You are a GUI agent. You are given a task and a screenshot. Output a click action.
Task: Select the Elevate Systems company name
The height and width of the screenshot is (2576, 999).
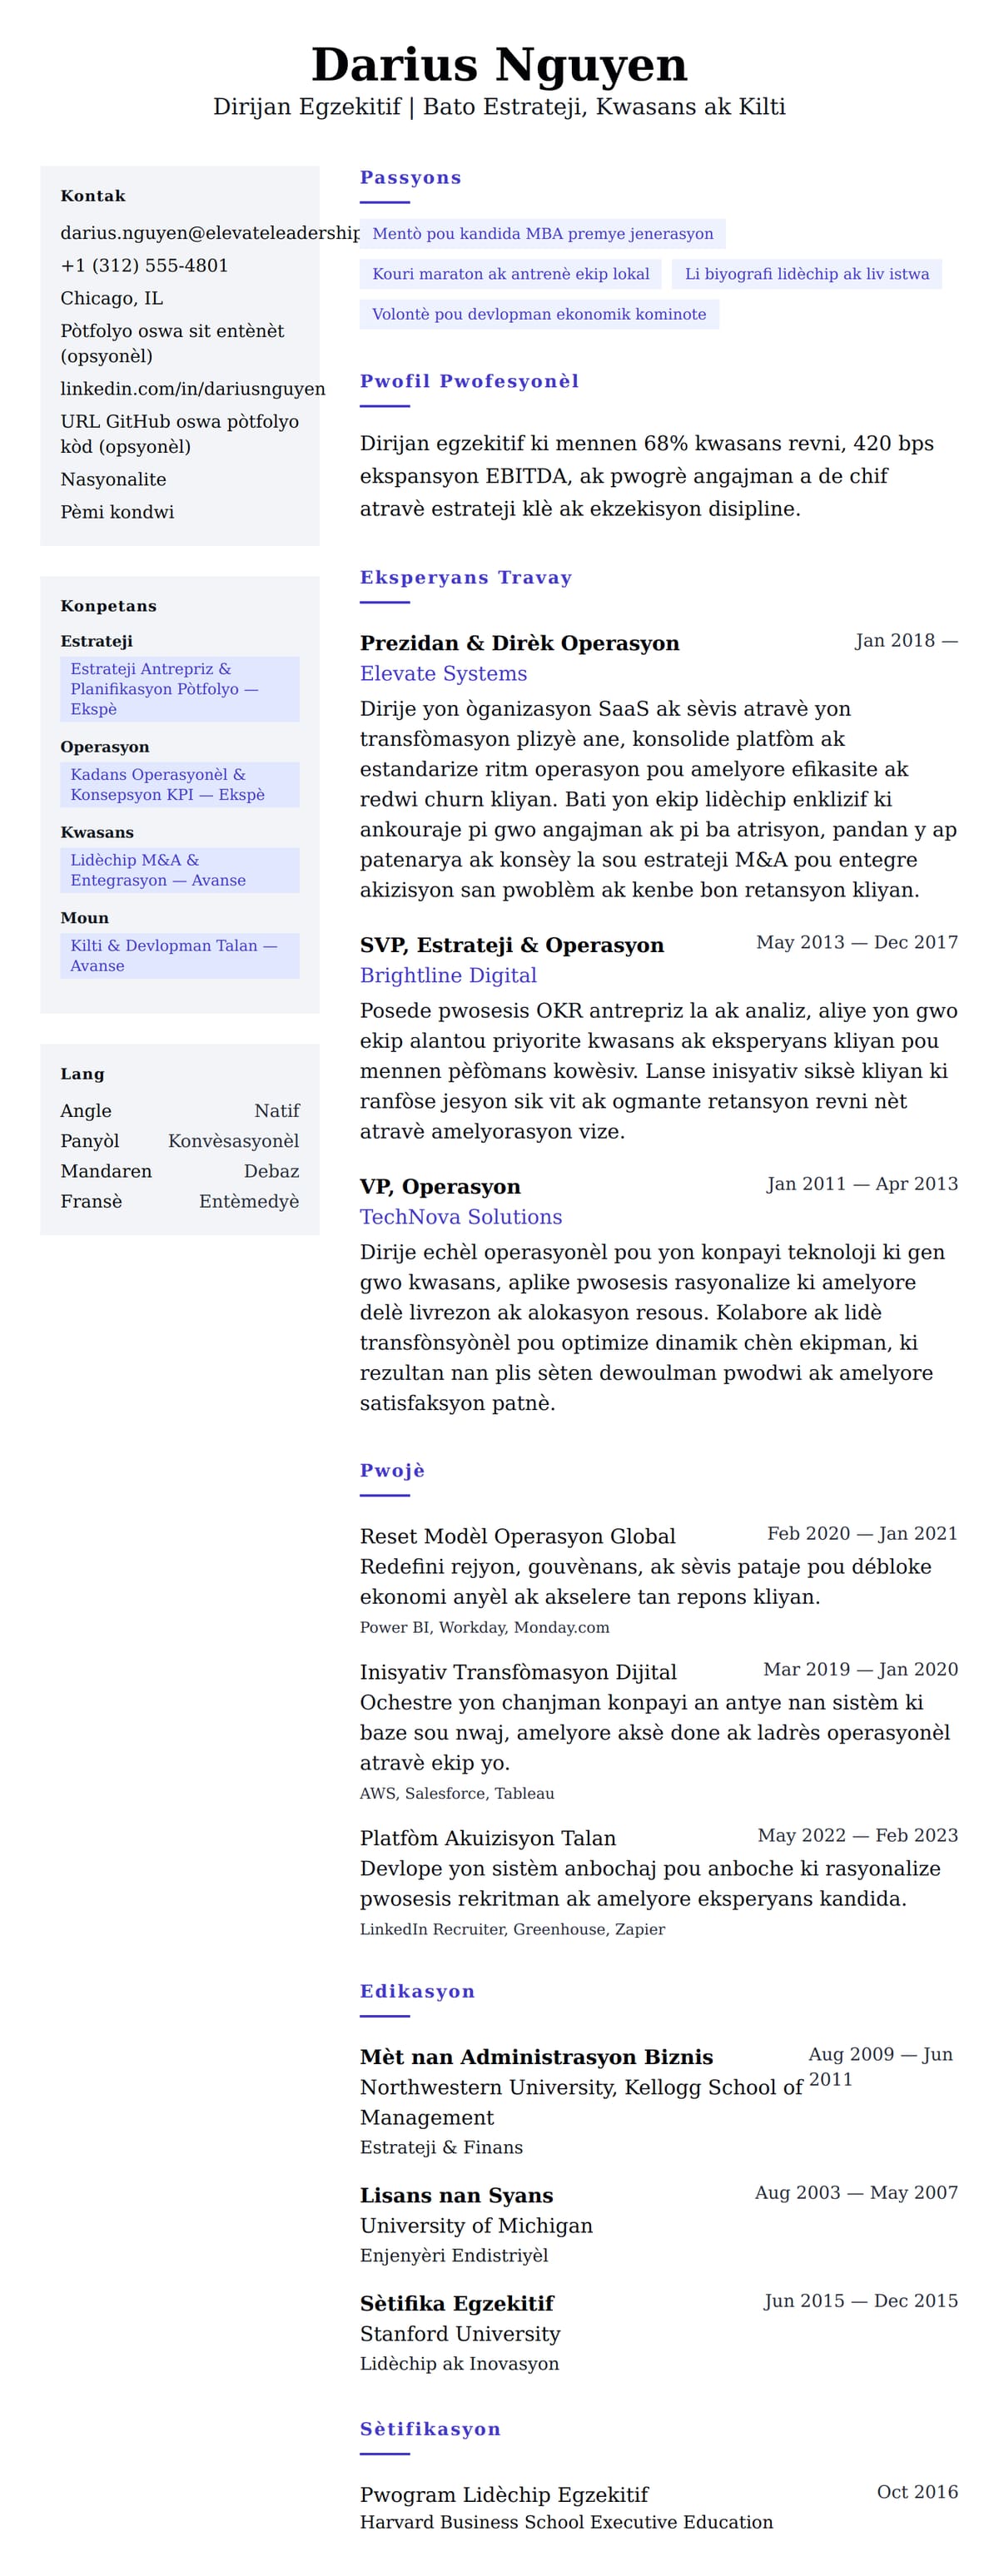(443, 674)
